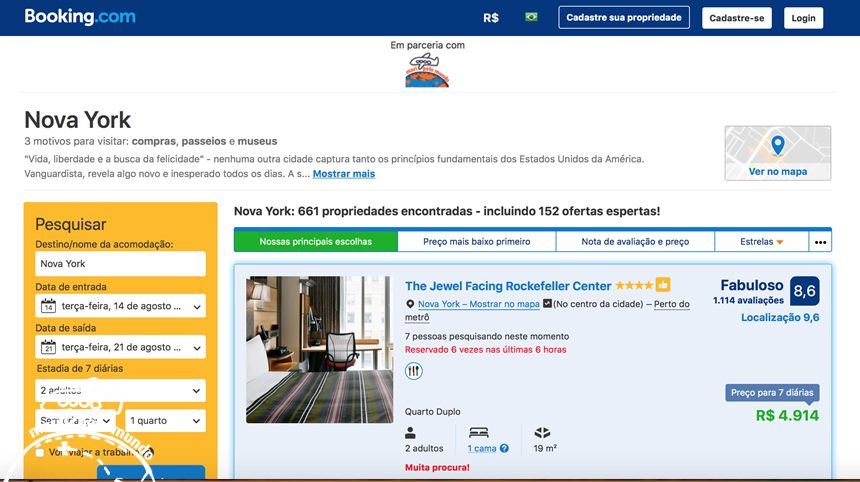Expand the rooms '1 quarto' dropdown
The image size is (860, 482).
tap(165, 421)
